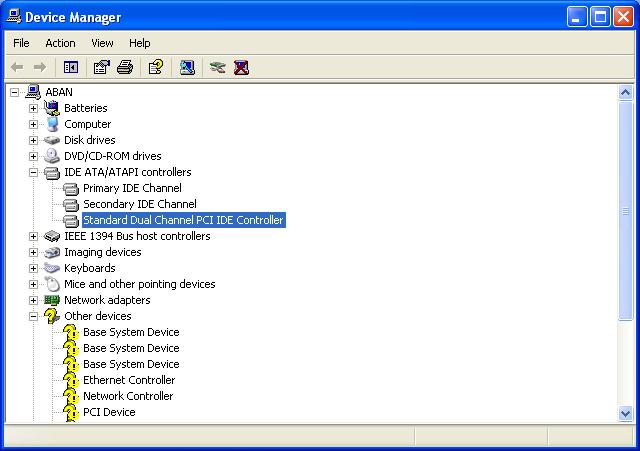Click the Properties toolbar icon
640x451 pixels.
coord(101,67)
